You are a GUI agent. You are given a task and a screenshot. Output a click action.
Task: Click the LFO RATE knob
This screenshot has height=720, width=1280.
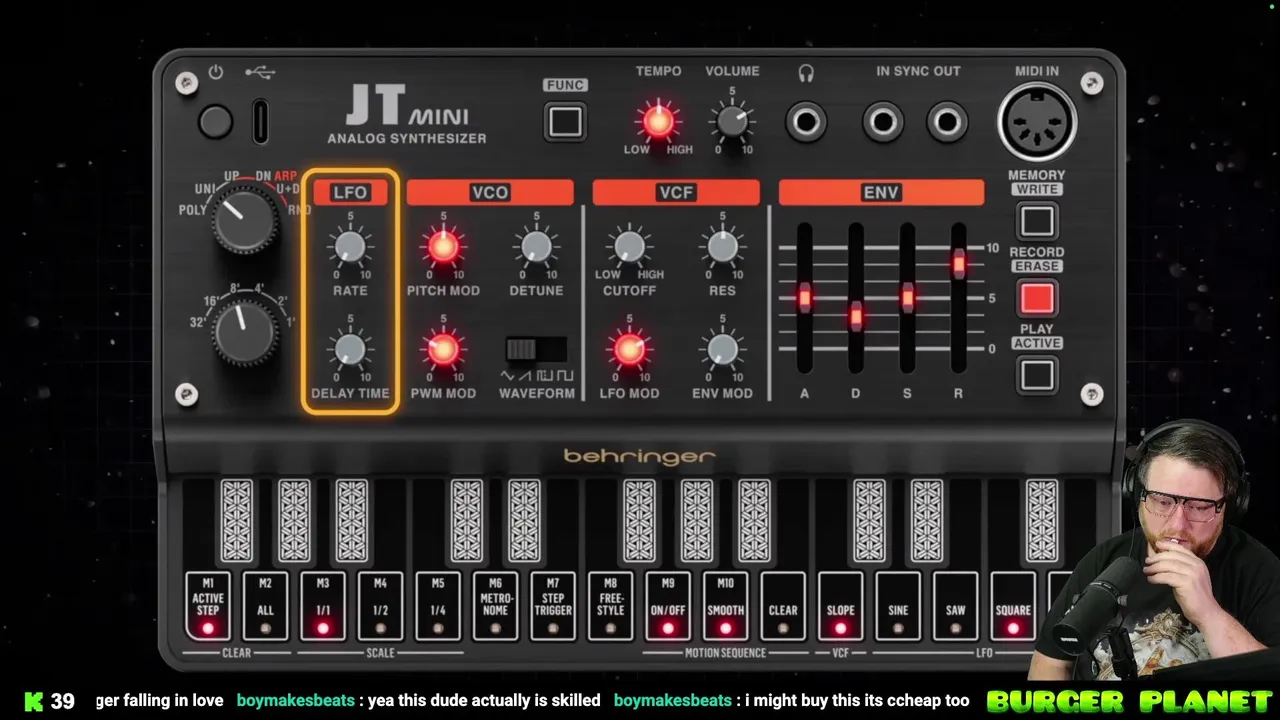tap(350, 246)
